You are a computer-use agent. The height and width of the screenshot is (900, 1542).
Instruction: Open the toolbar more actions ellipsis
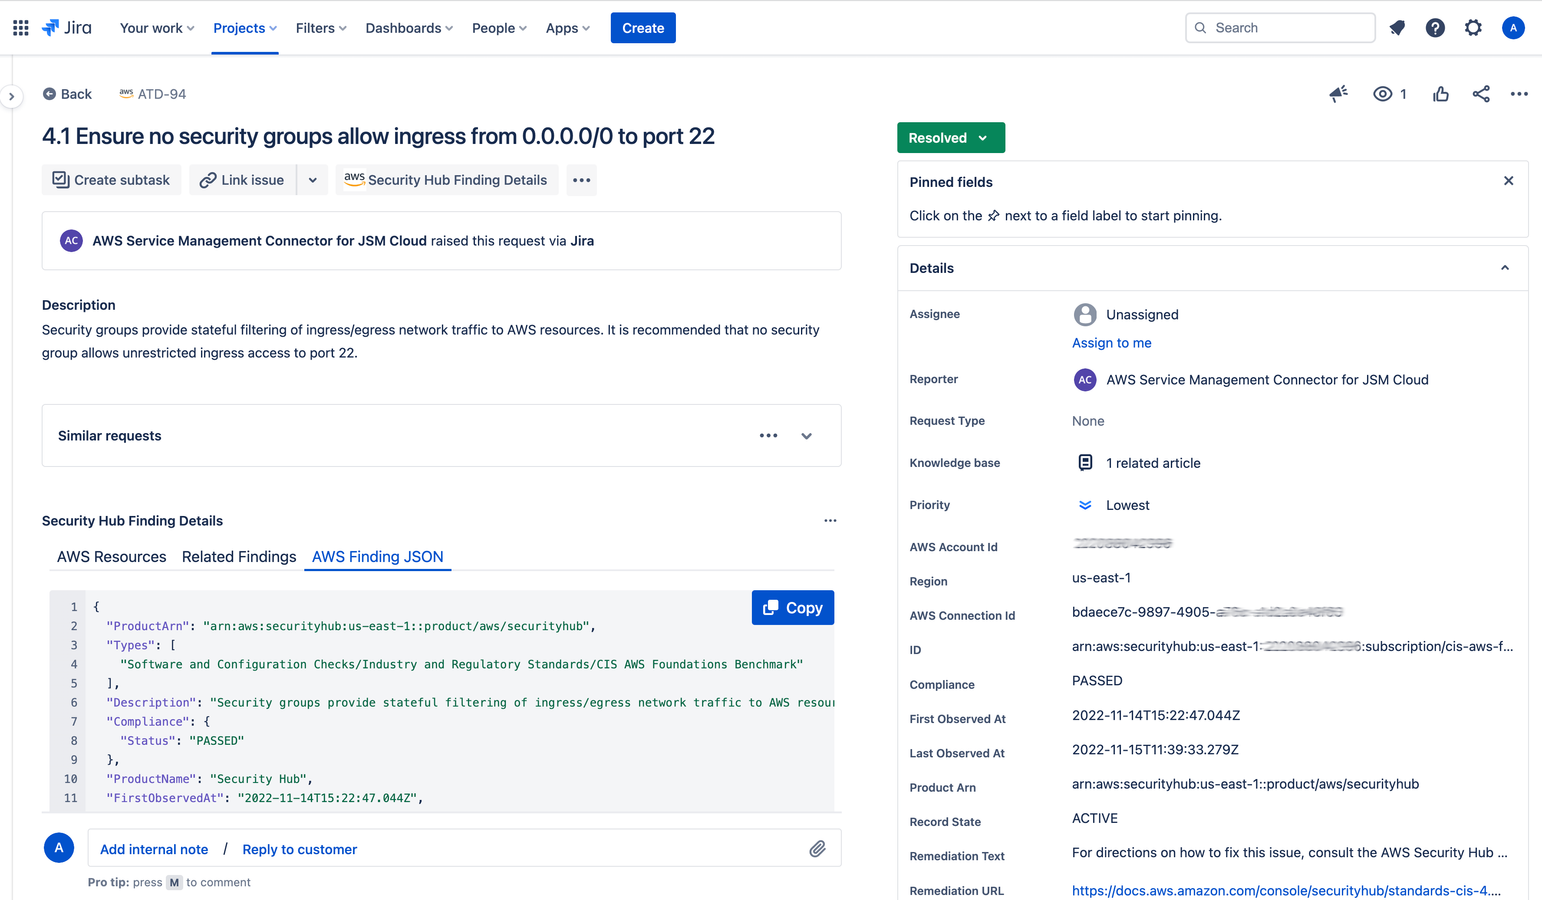581,180
